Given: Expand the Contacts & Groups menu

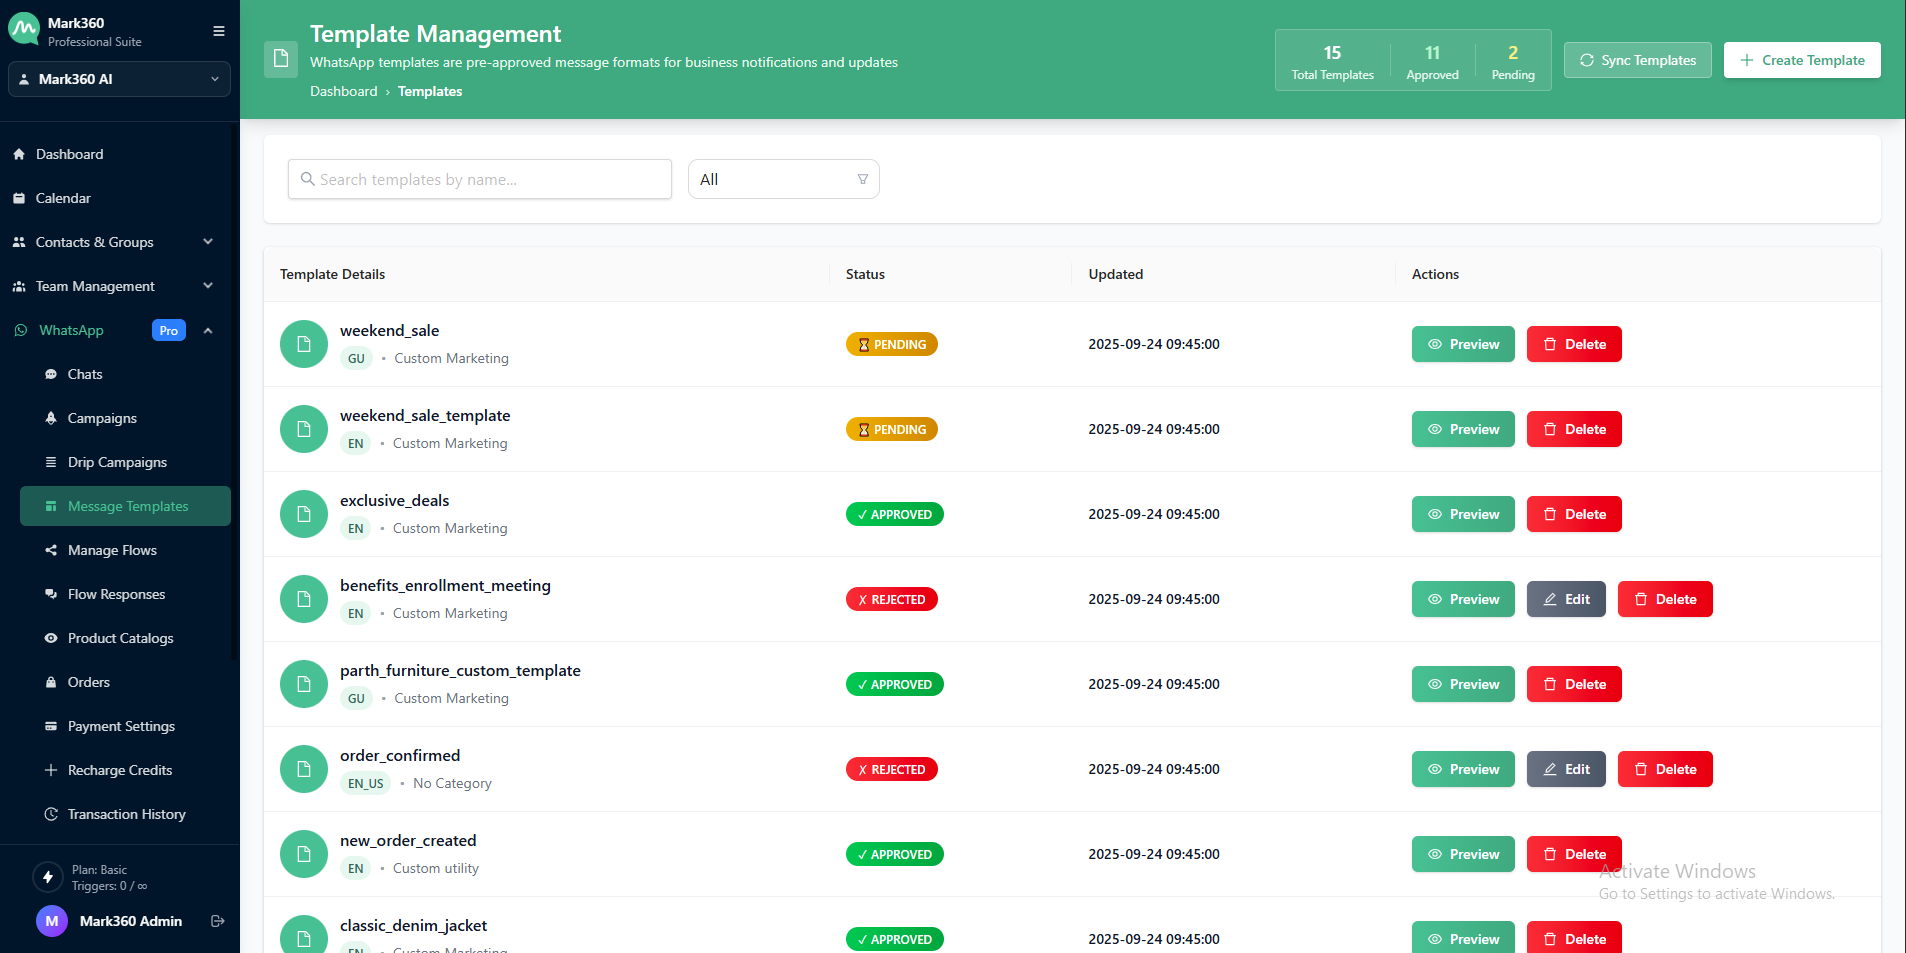Looking at the screenshot, I should [208, 242].
